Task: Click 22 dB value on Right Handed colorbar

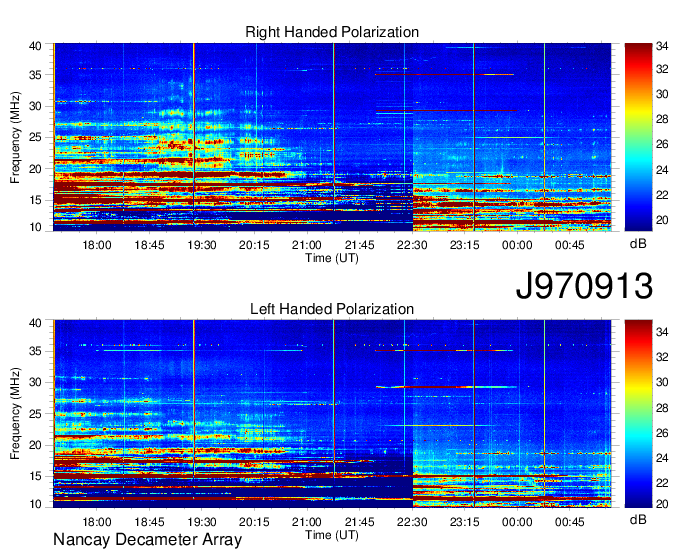Action: (x=662, y=195)
